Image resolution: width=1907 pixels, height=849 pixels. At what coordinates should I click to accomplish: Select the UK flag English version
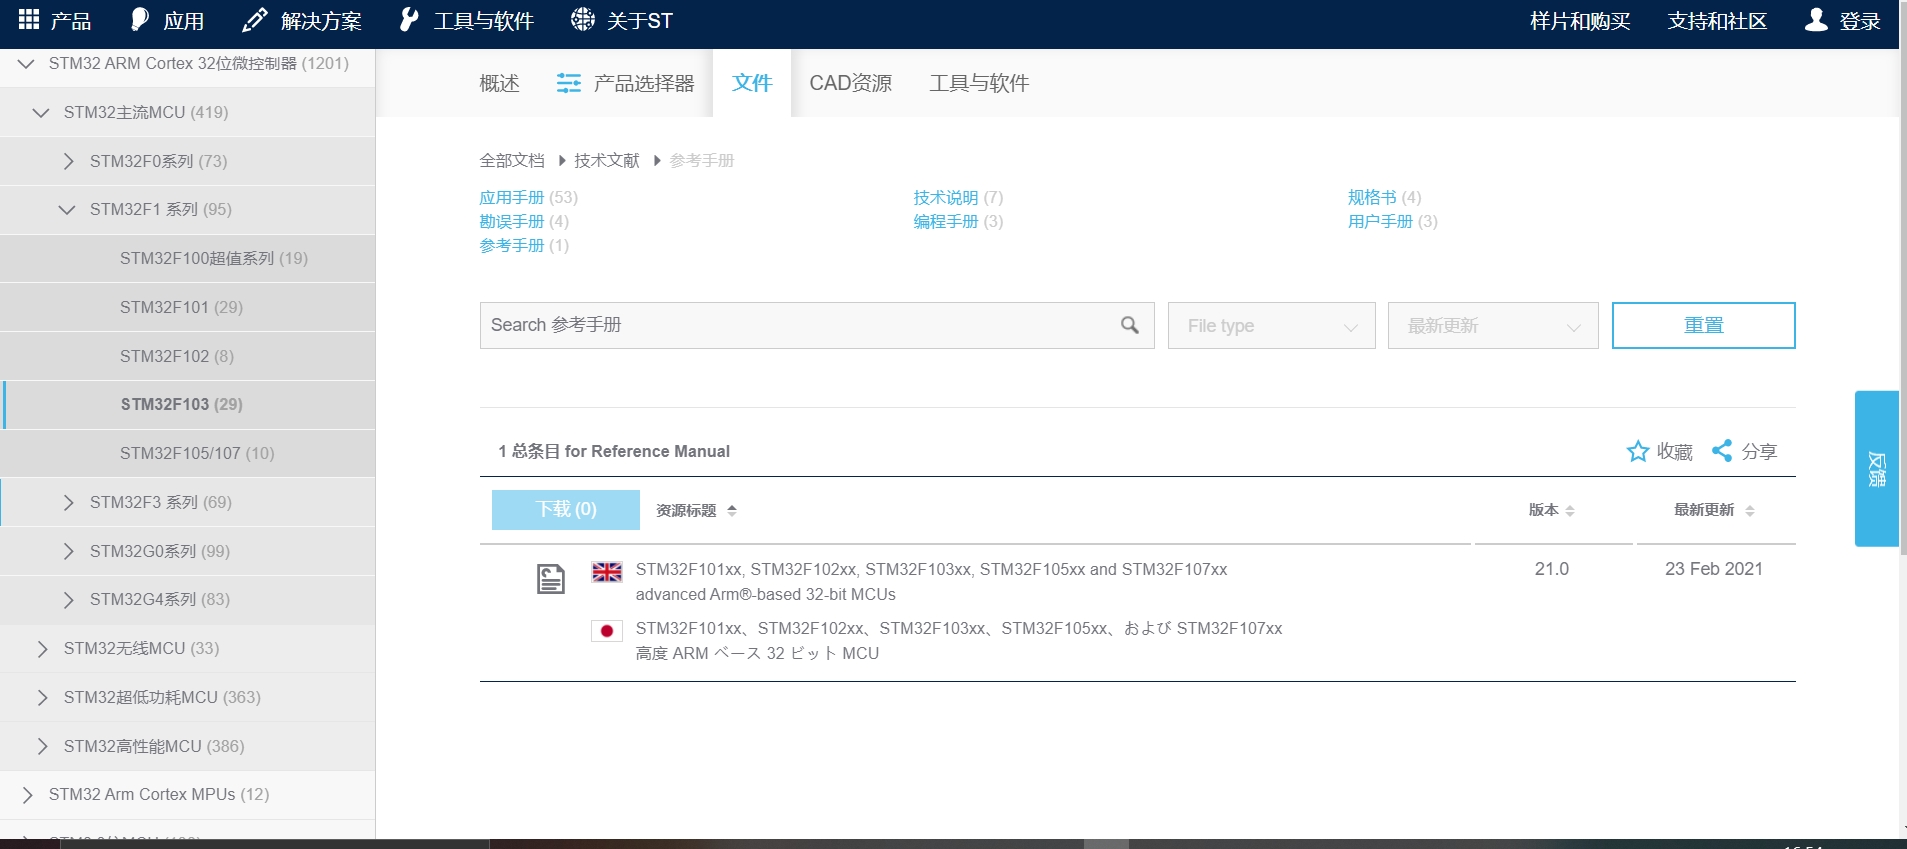[x=606, y=572]
